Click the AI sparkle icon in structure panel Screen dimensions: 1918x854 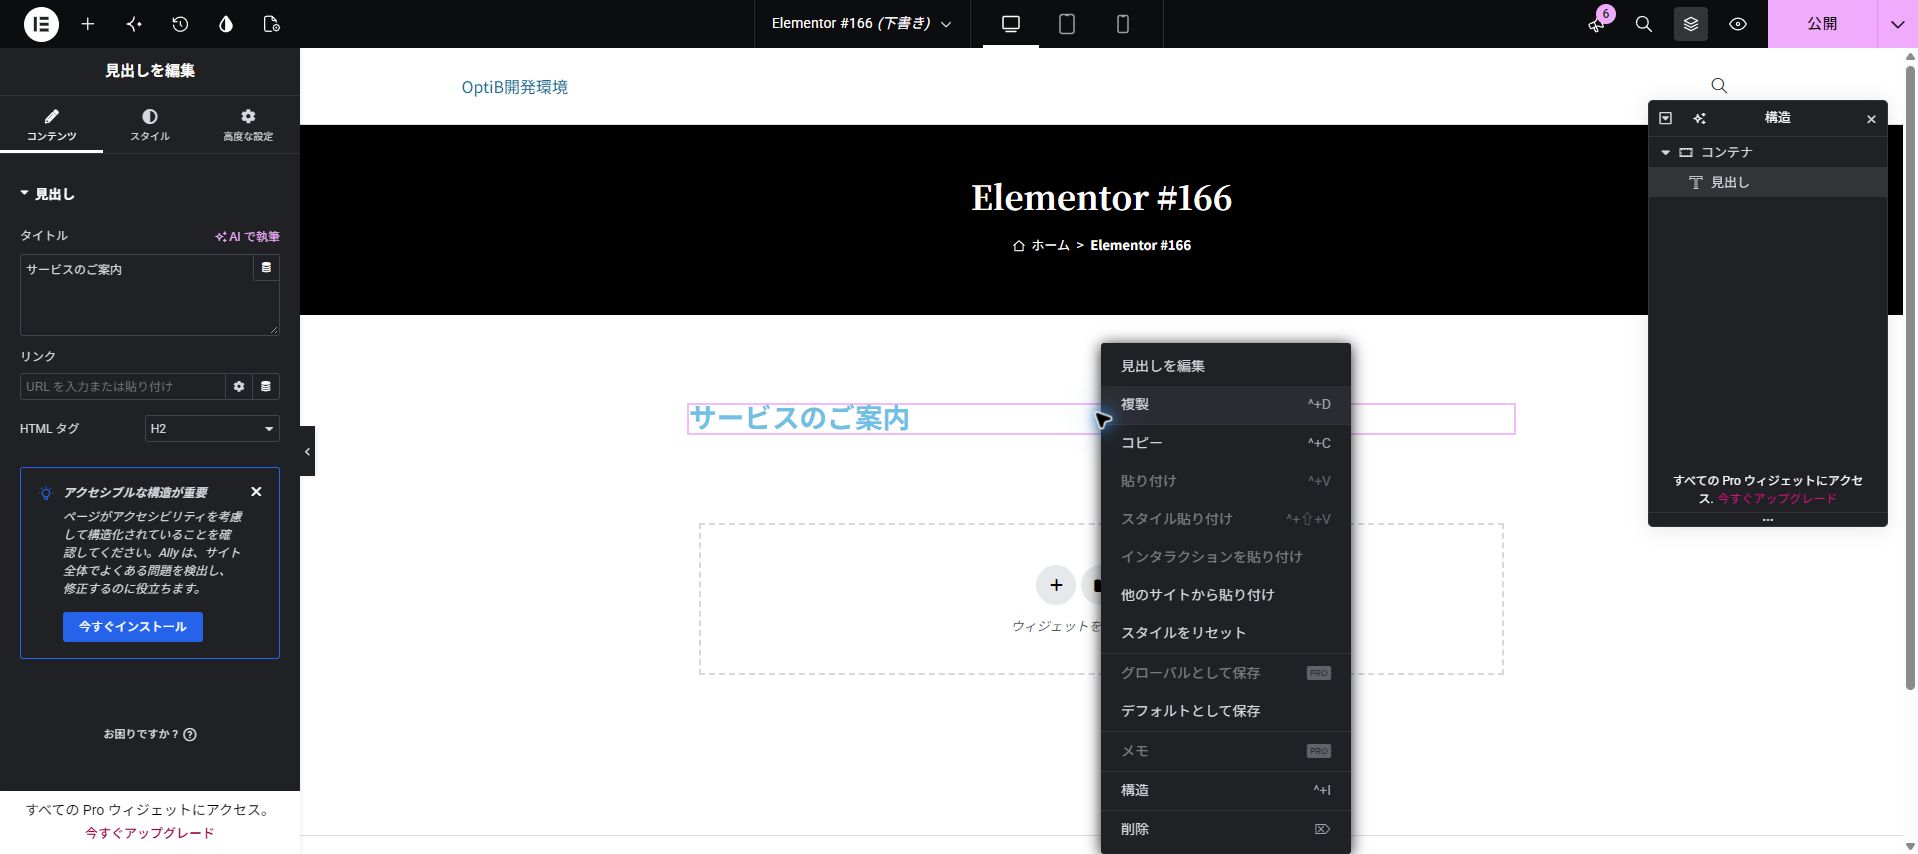[1699, 118]
